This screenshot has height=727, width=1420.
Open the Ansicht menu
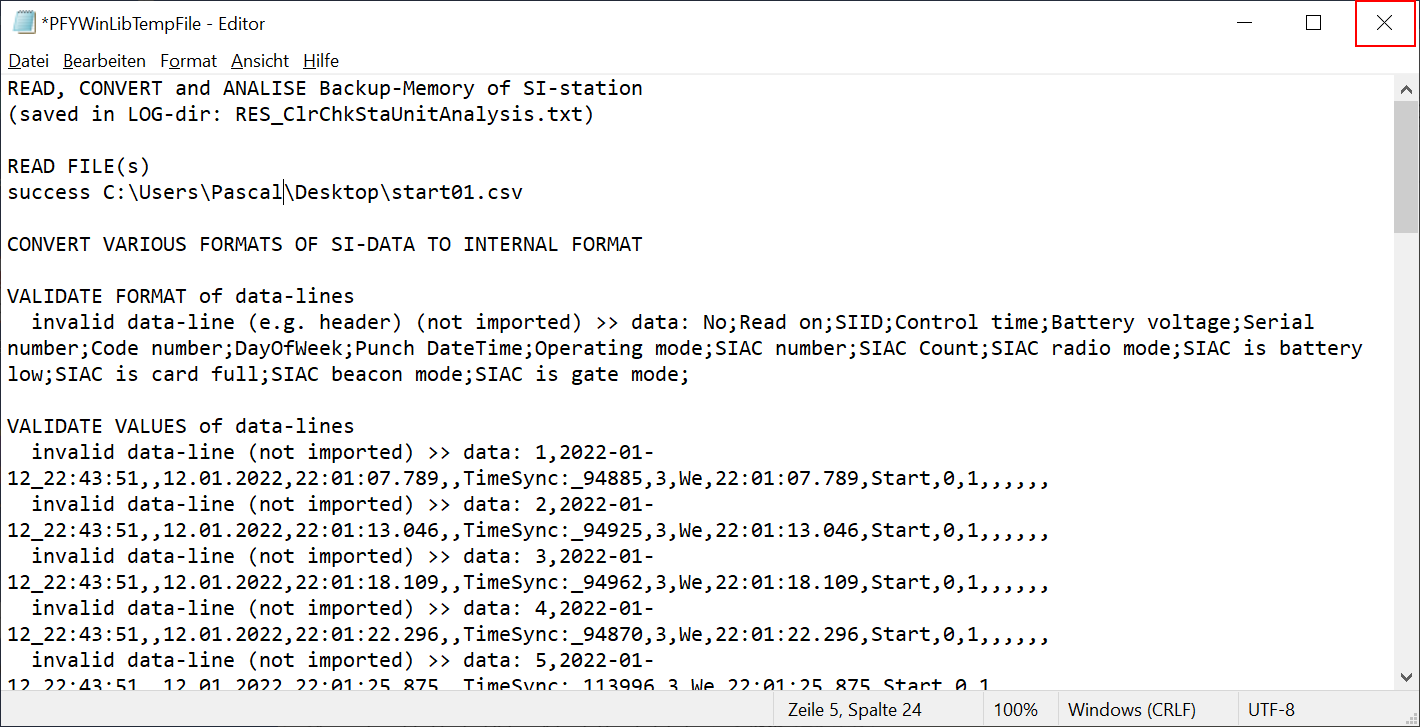pyautogui.click(x=260, y=61)
